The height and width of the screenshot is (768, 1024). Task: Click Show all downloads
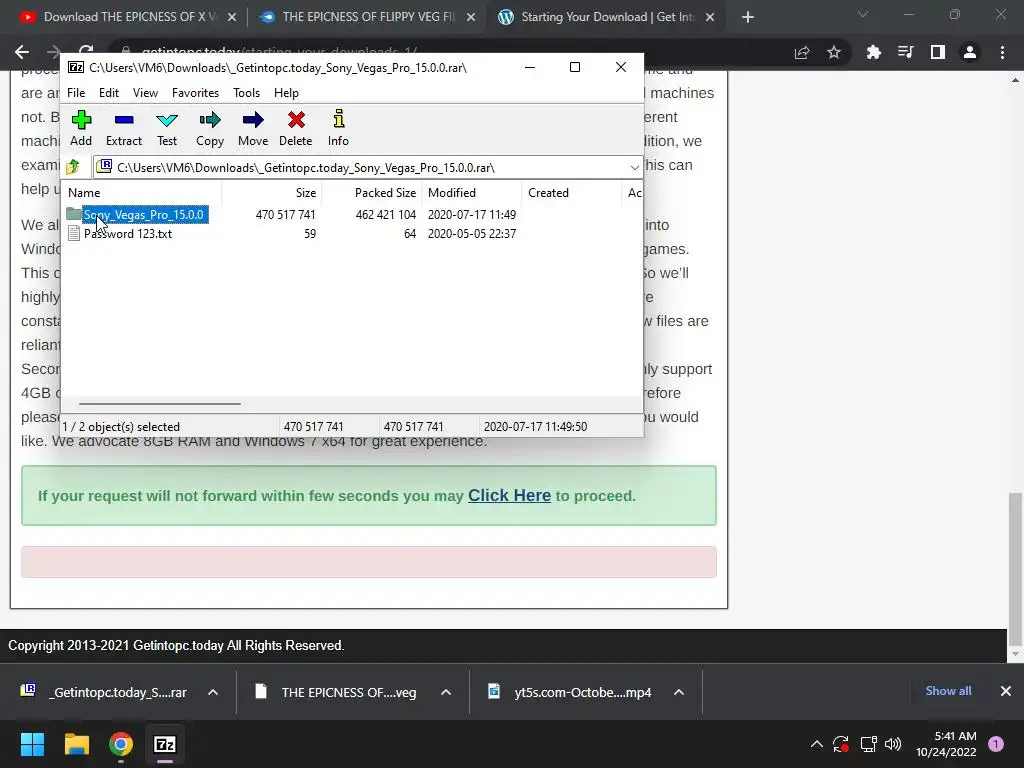948,691
